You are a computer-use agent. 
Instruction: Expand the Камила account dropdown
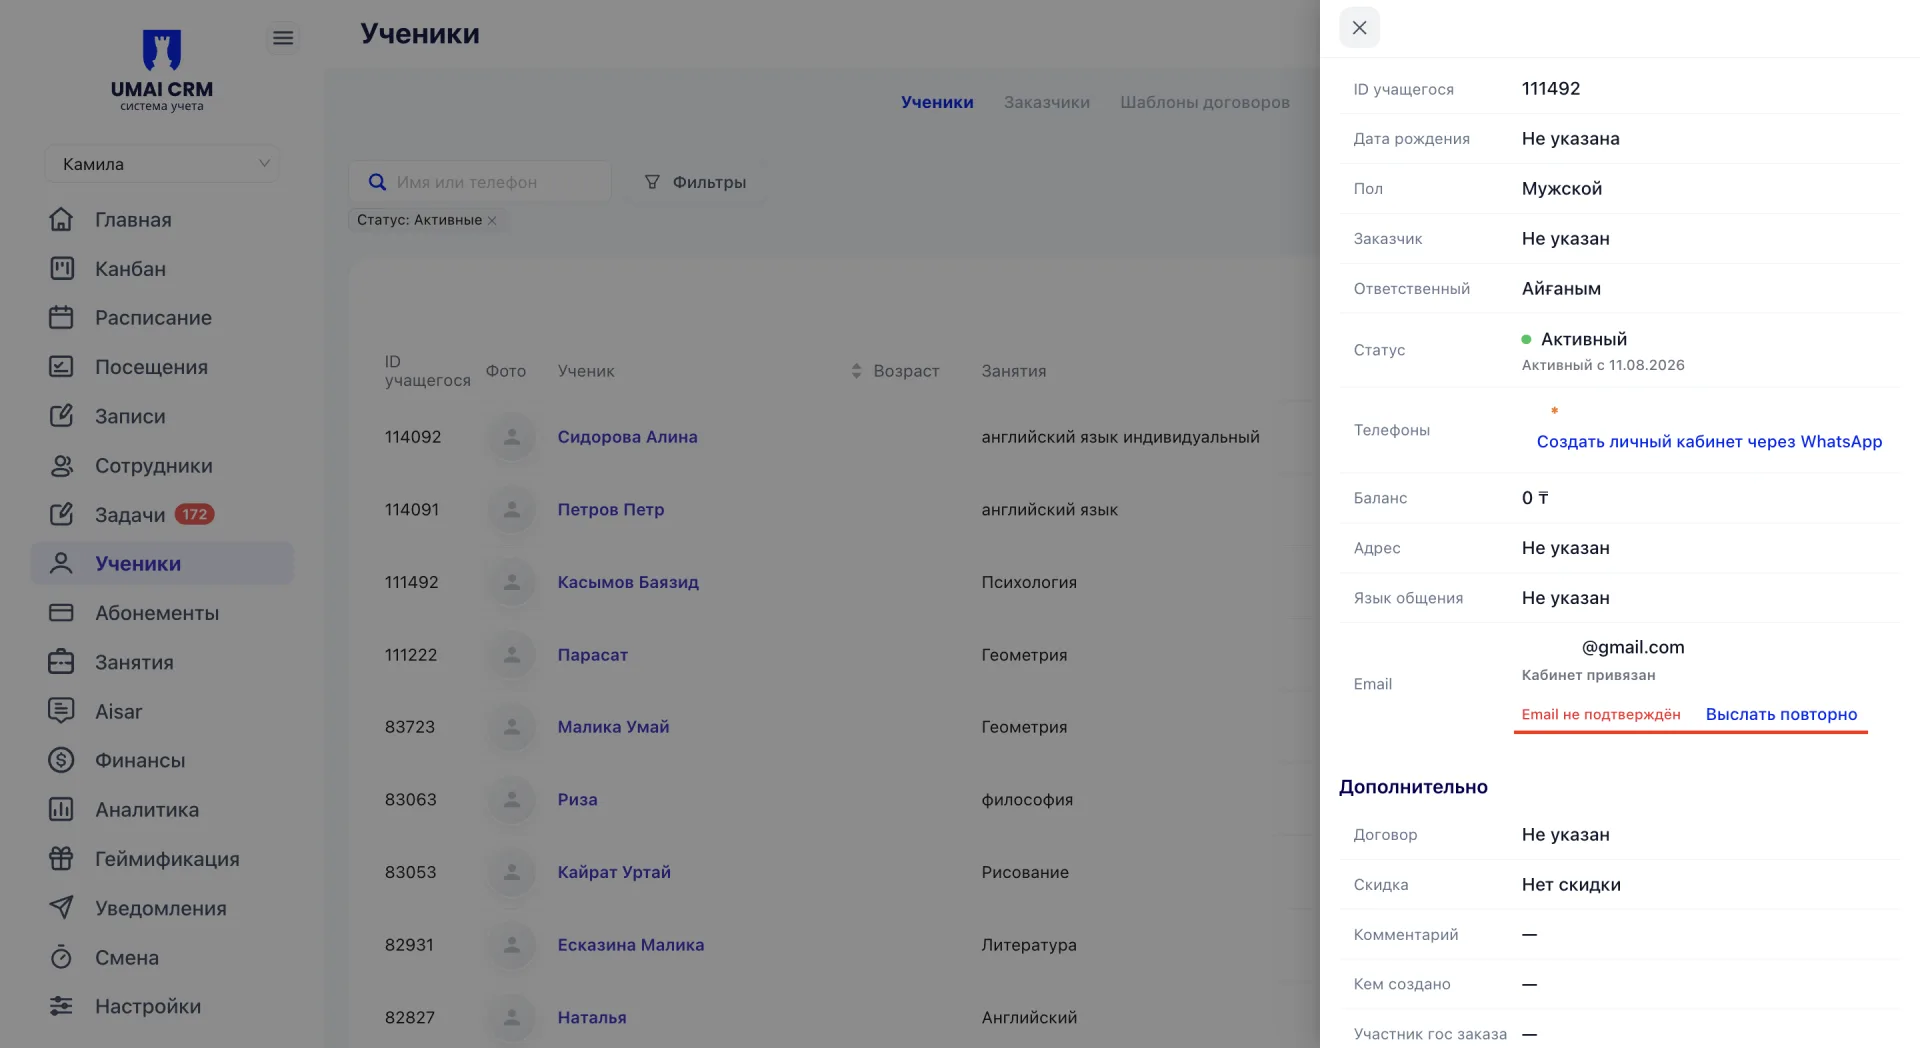point(162,164)
